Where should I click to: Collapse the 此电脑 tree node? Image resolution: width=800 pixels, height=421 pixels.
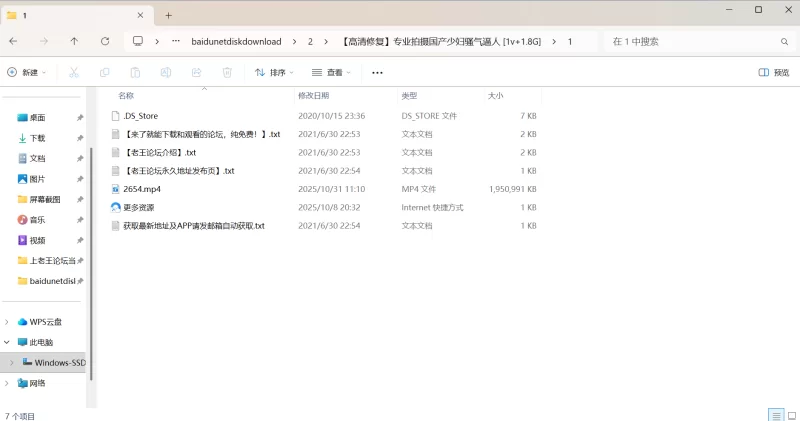[8, 342]
